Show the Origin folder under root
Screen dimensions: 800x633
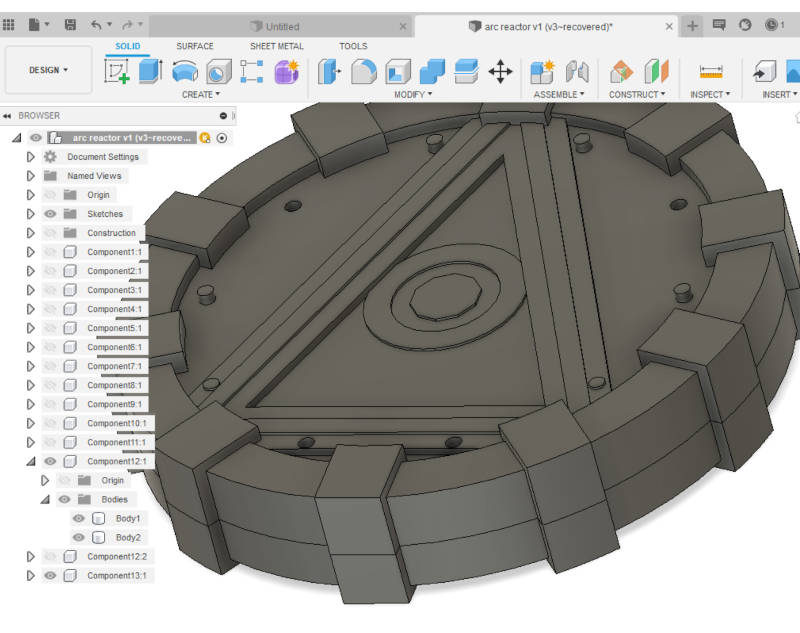click(50, 195)
